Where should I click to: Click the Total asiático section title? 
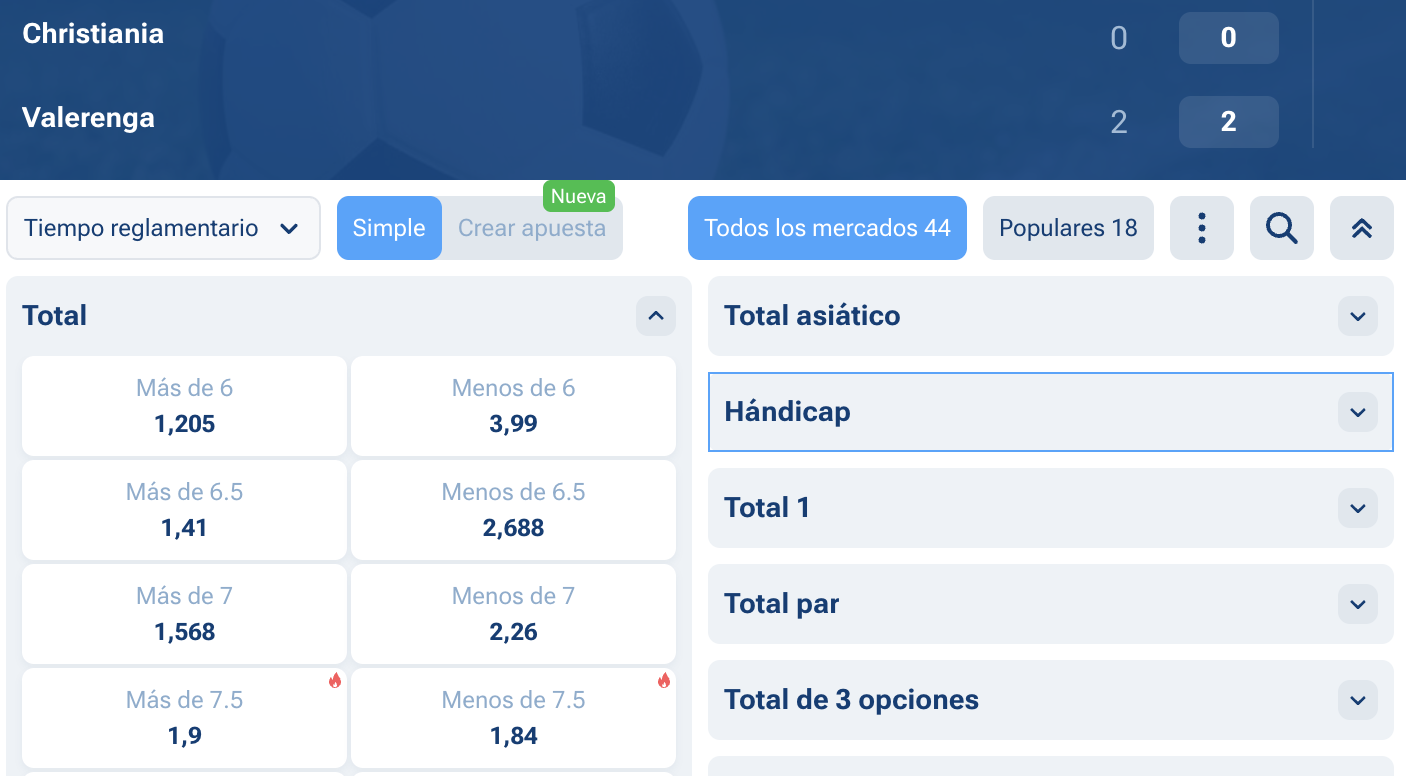[x=812, y=316]
